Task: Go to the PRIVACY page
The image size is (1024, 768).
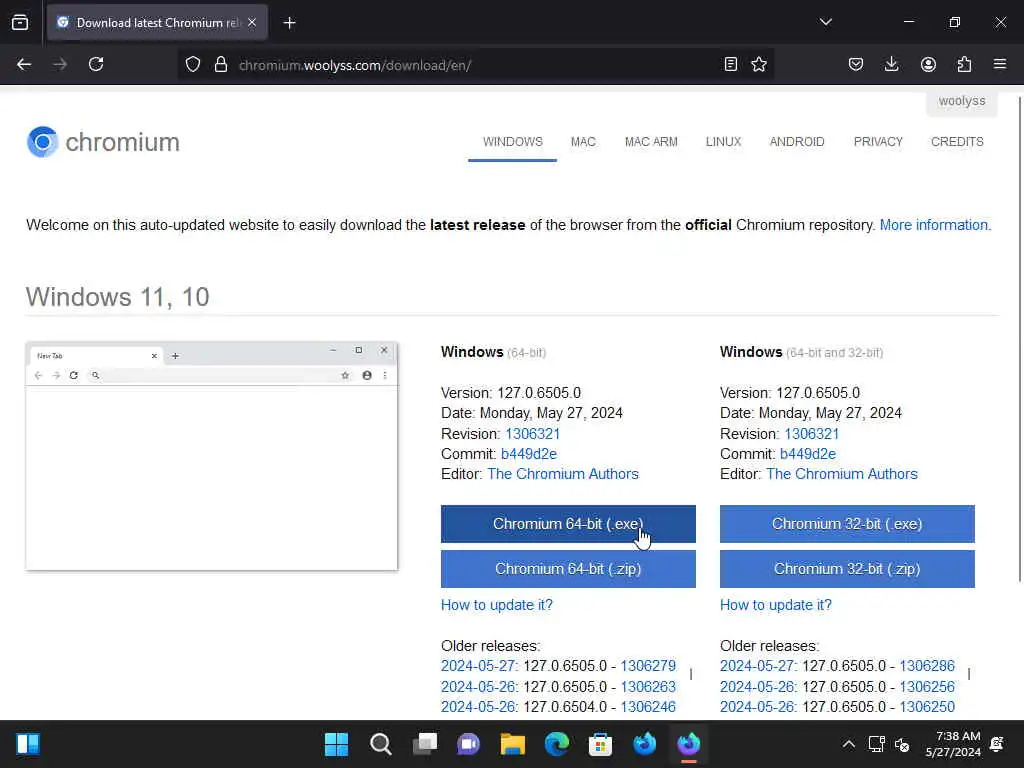Action: coord(878,142)
